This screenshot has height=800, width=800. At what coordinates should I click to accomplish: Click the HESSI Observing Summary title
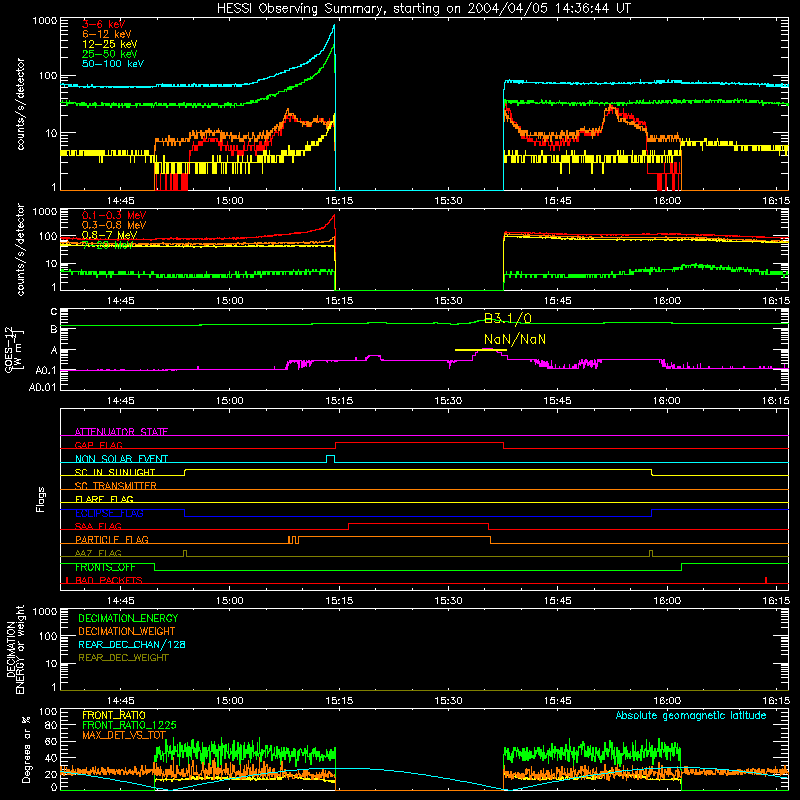pyautogui.click(x=423, y=8)
